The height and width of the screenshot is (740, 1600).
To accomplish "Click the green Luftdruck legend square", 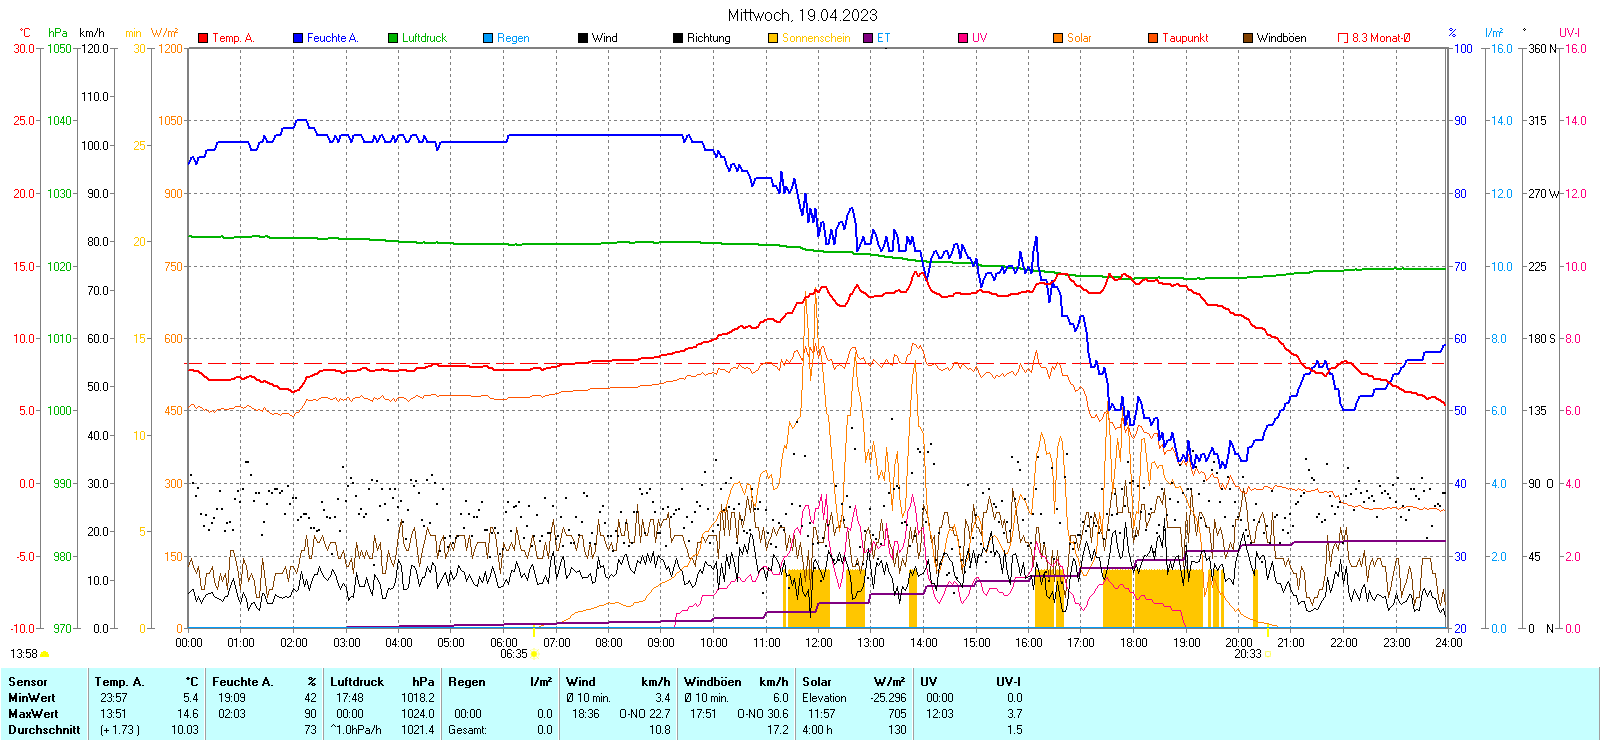I will pos(393,38).
